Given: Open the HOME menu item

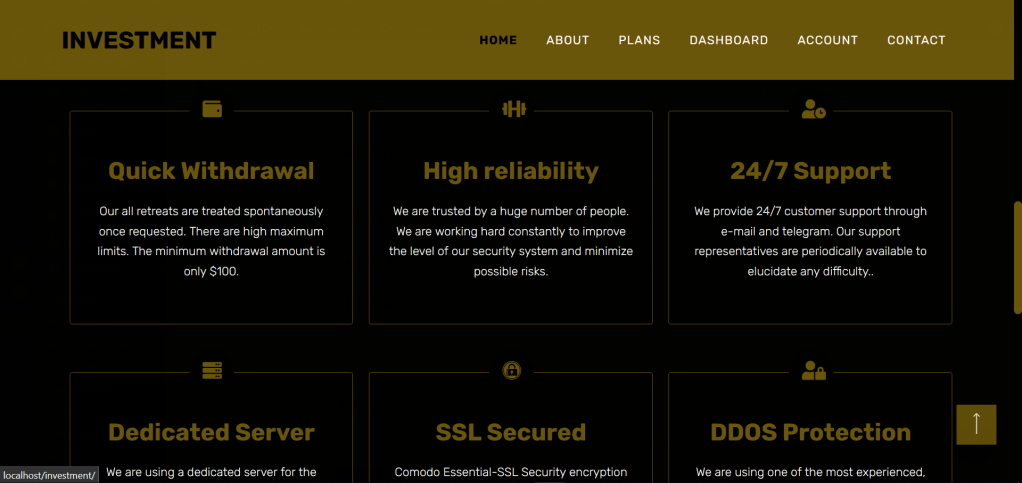Looking at the screenshot, I should 498,40.
